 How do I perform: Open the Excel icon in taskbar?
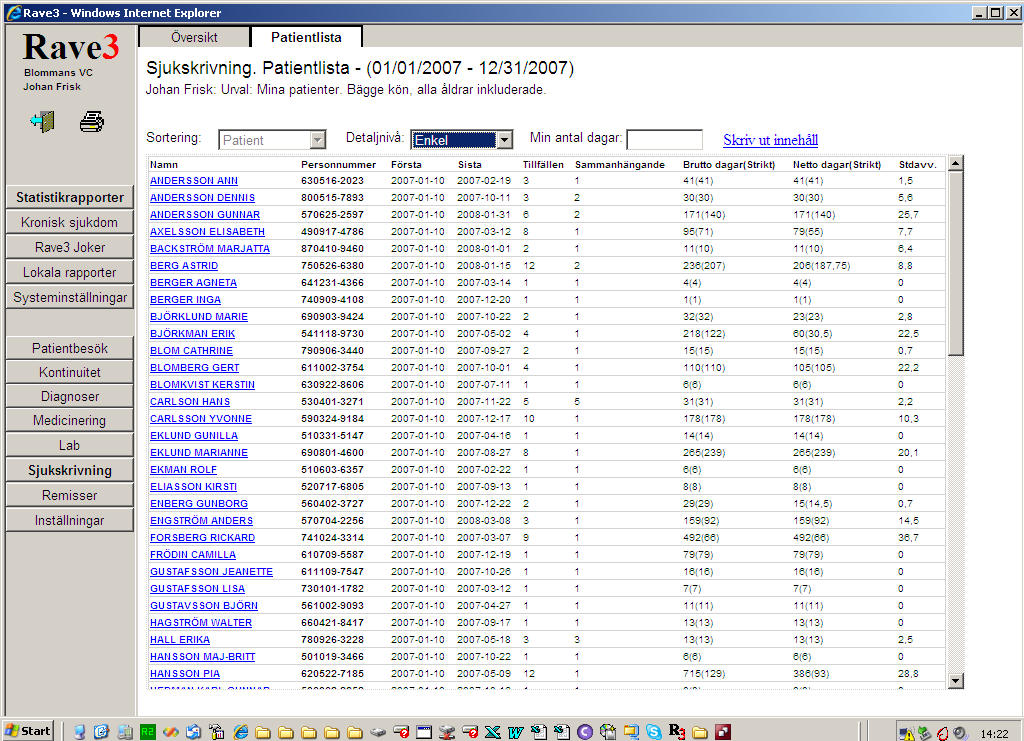492,732
